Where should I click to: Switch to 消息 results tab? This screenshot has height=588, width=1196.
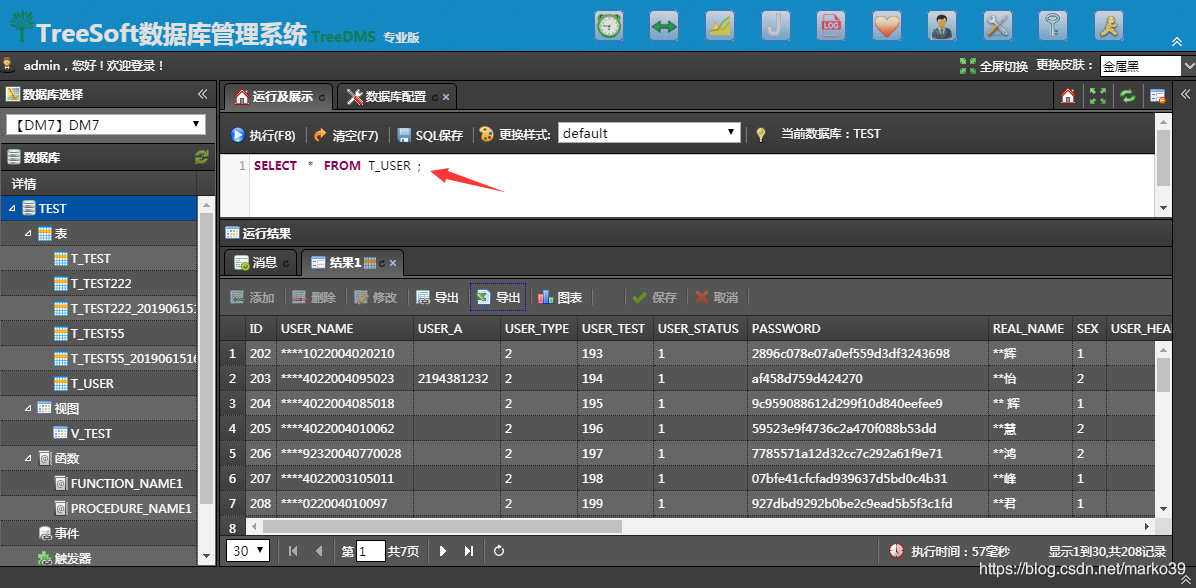(x=260, y=262)
